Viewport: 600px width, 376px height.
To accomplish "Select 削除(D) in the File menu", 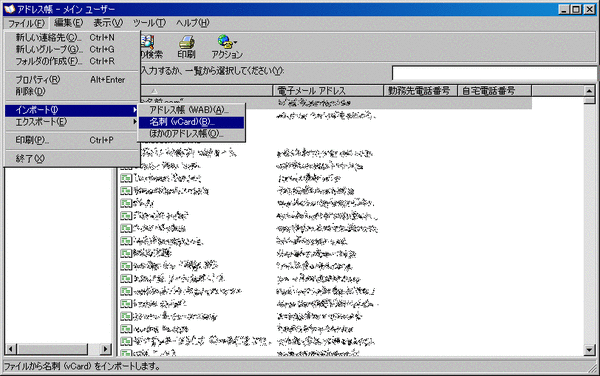I will pyautogui.click(x=72, y=91).
